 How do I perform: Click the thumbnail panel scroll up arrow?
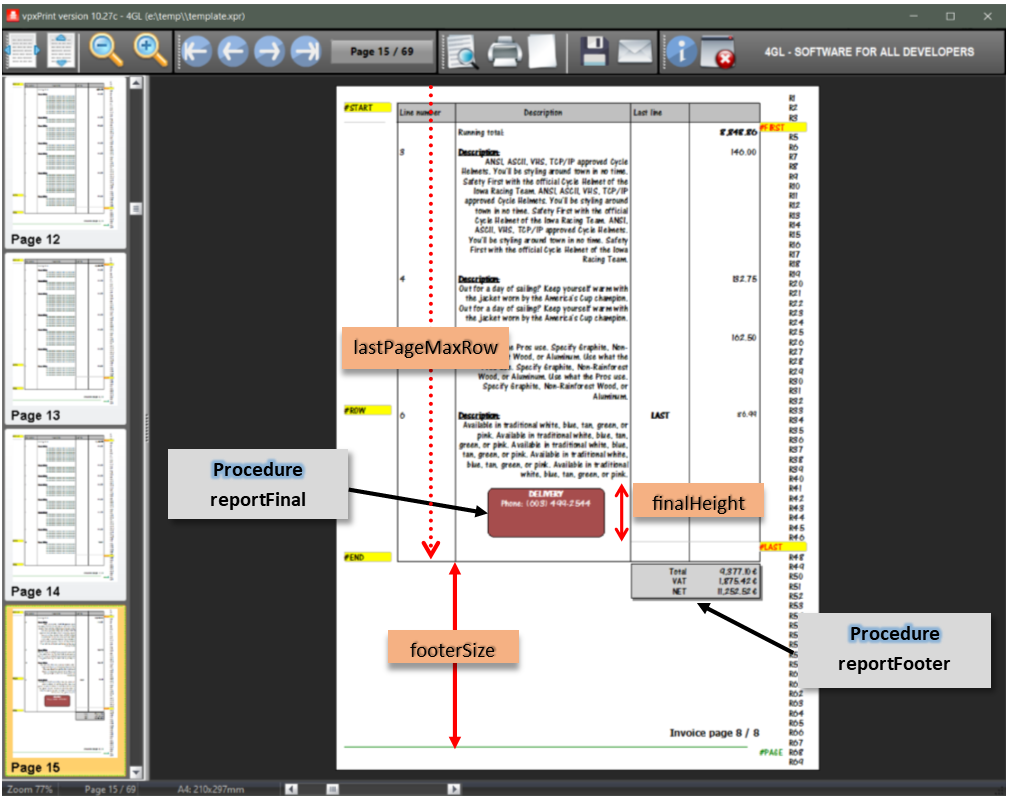tap(135, 83)
